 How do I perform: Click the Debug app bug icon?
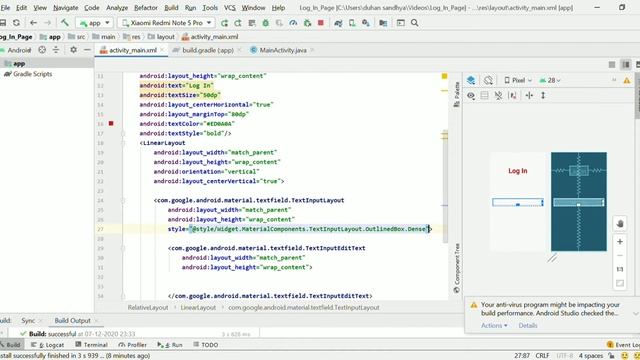266,23
